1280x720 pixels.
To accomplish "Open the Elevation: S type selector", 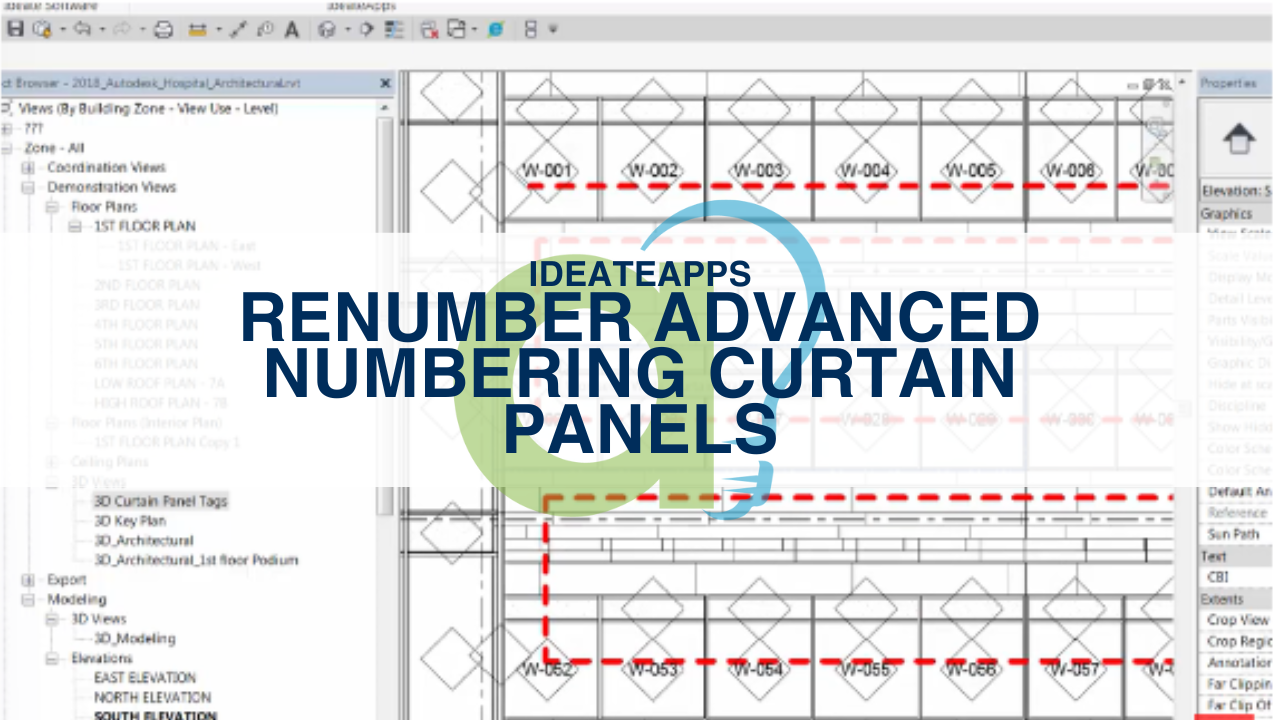I will click(1235, 191).
